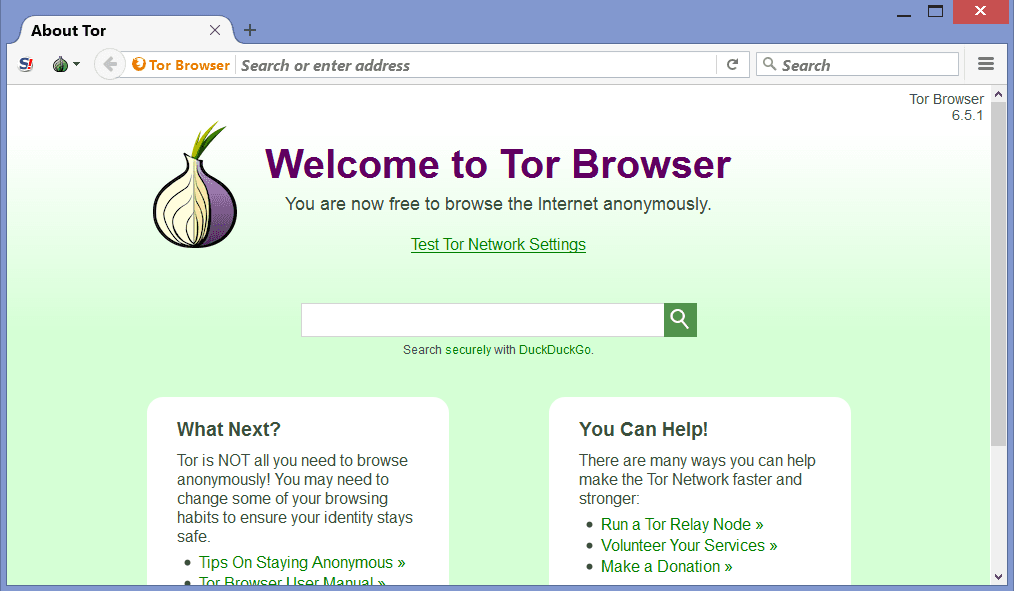Focus the address bar field
The width and height of the screenshot is (1014, 591).
pyautogui.click(x=477, y=65)
